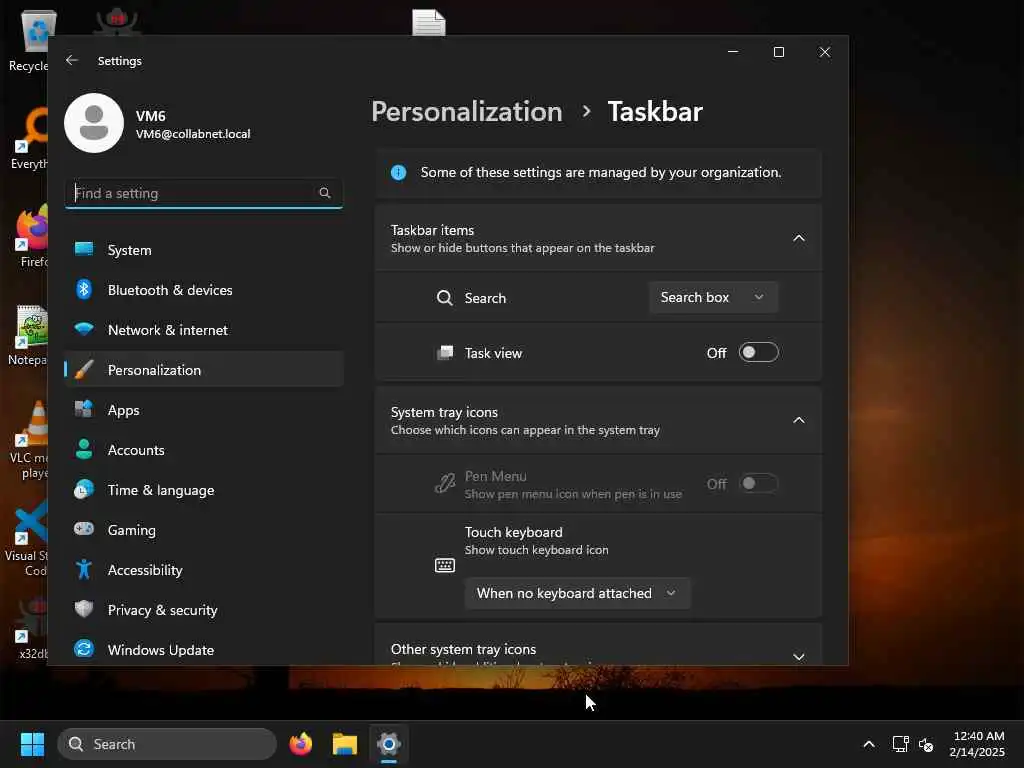
Task: Open Bluetooth & devices settings
Action: pyautogui.click(x=204, y=289)
